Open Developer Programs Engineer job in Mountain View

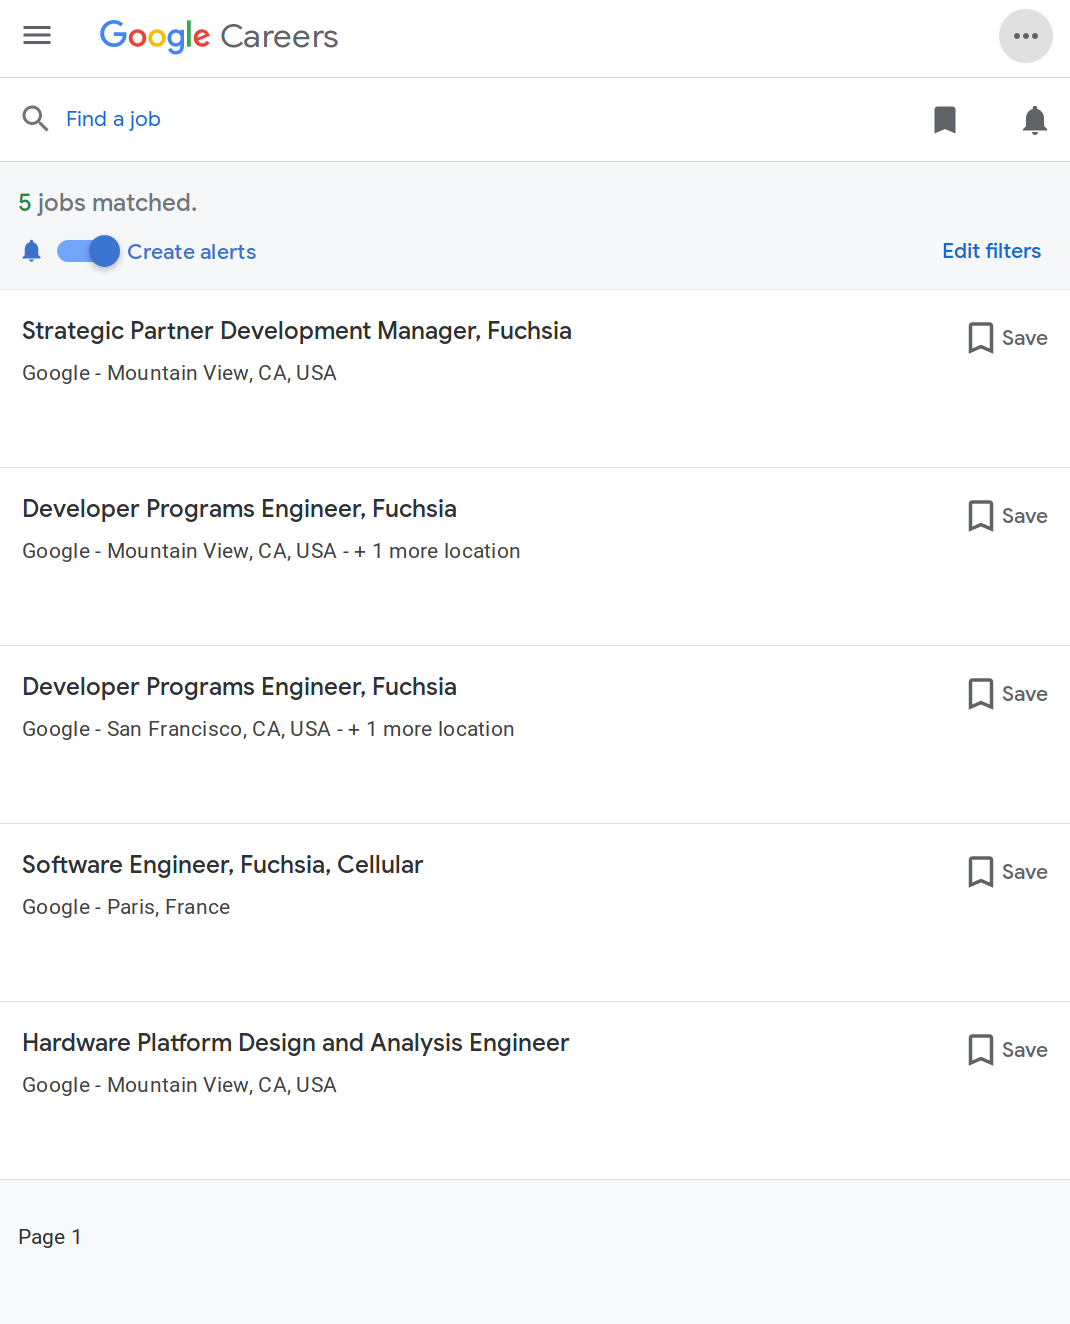click(239, 509)
